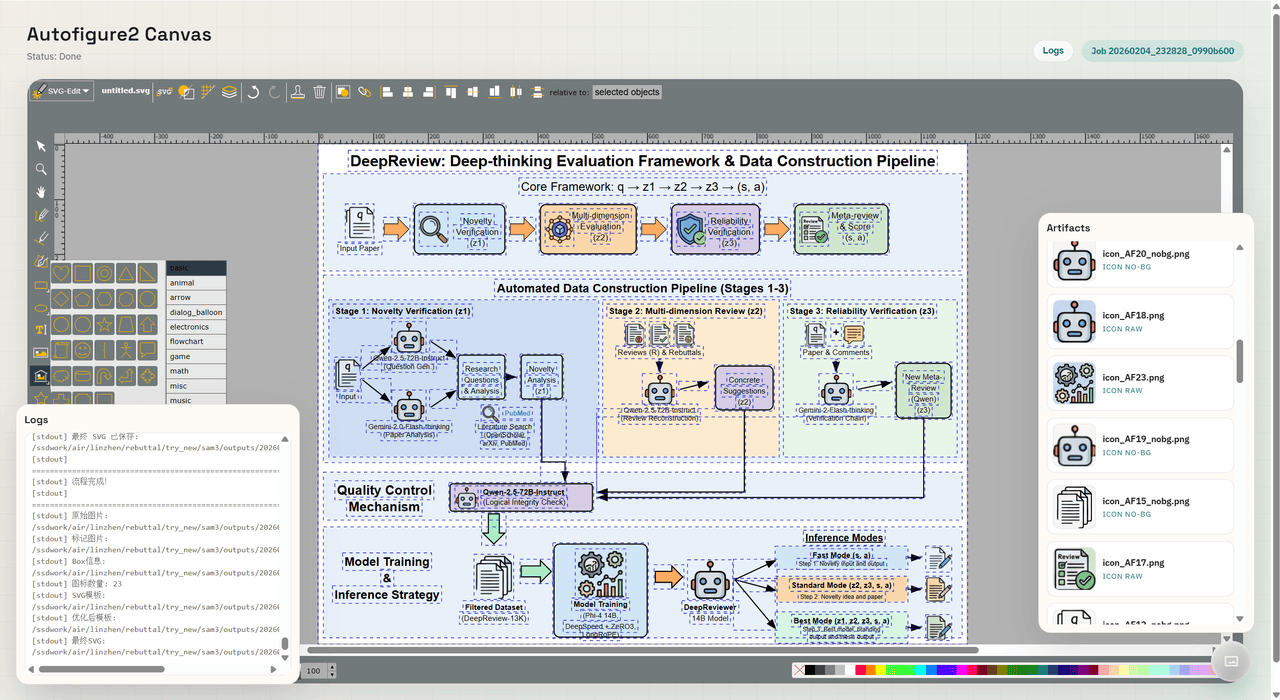Toggle the wireframe mode icon
Viewport: 1280px width, 700px height.
coord(186,92)
